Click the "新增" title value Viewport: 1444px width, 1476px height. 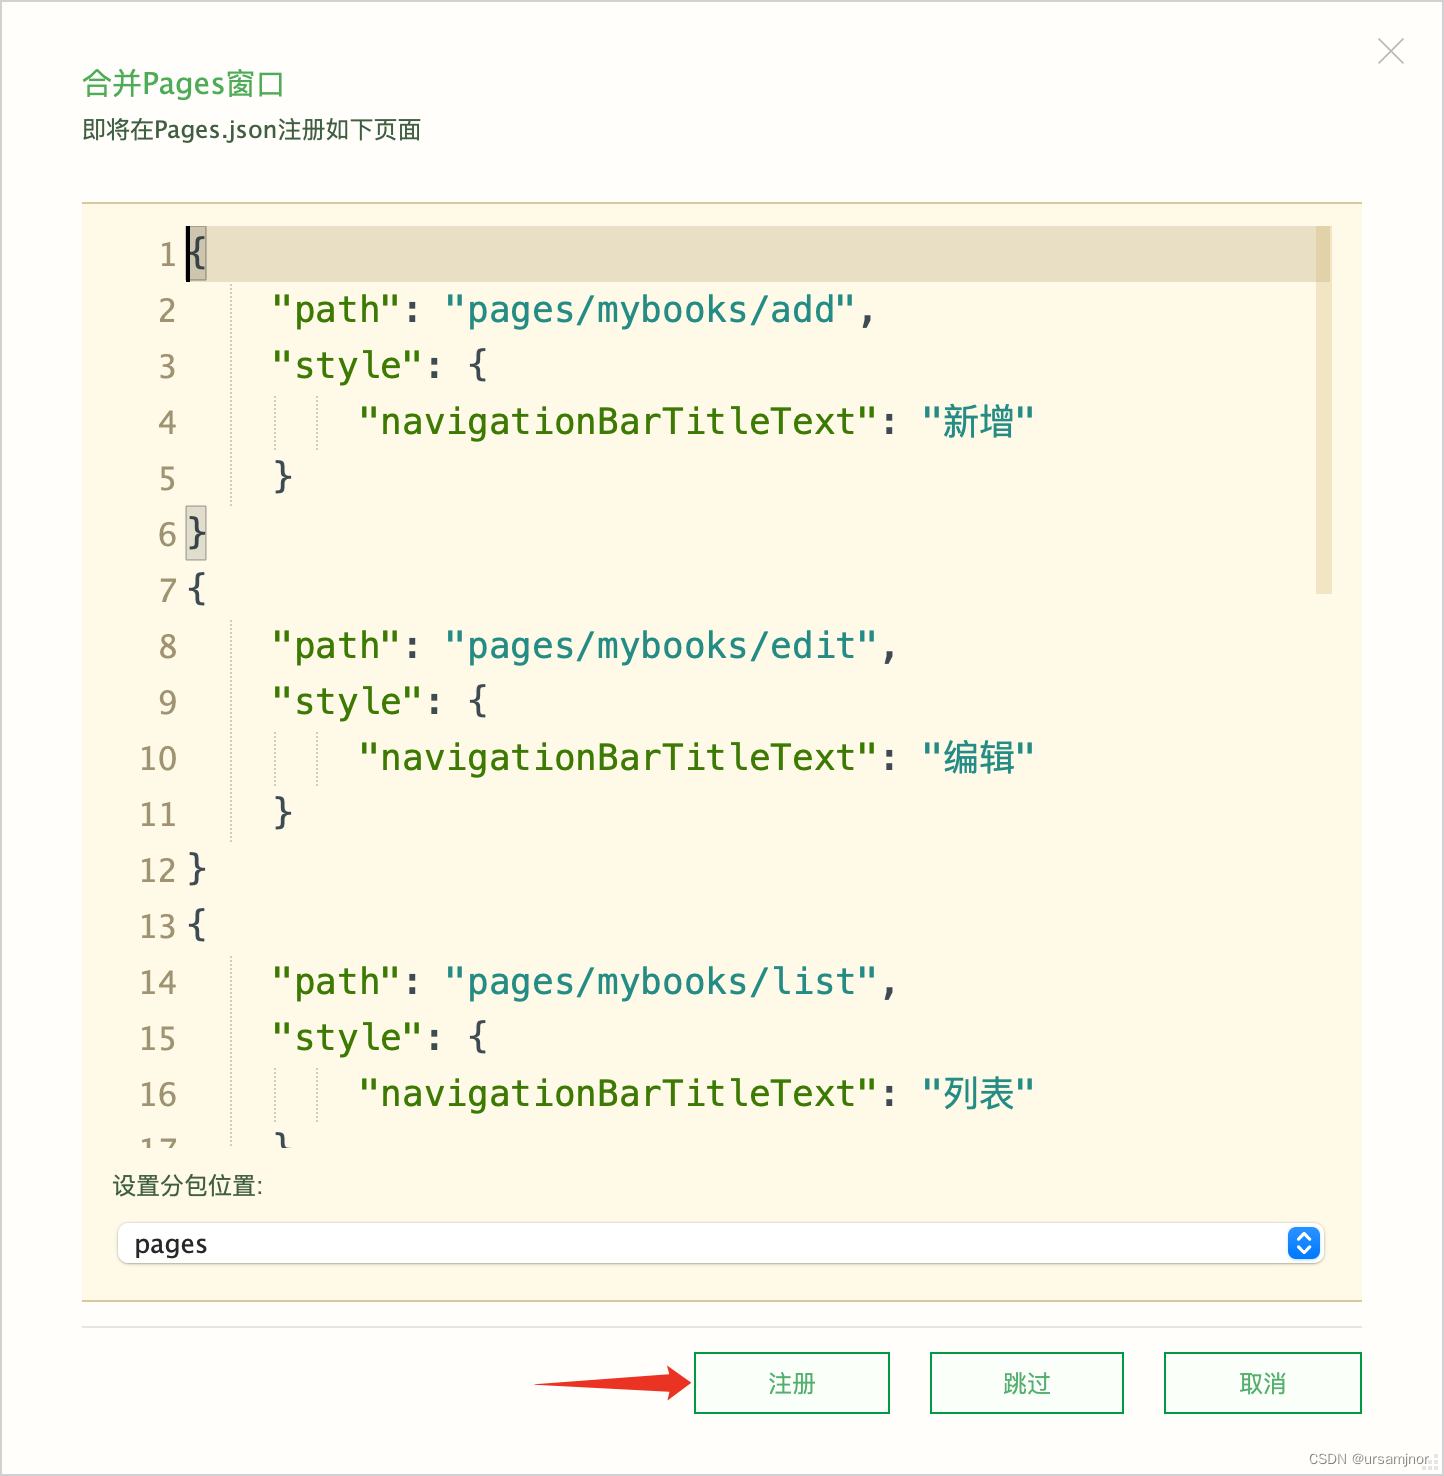(977, 422)
